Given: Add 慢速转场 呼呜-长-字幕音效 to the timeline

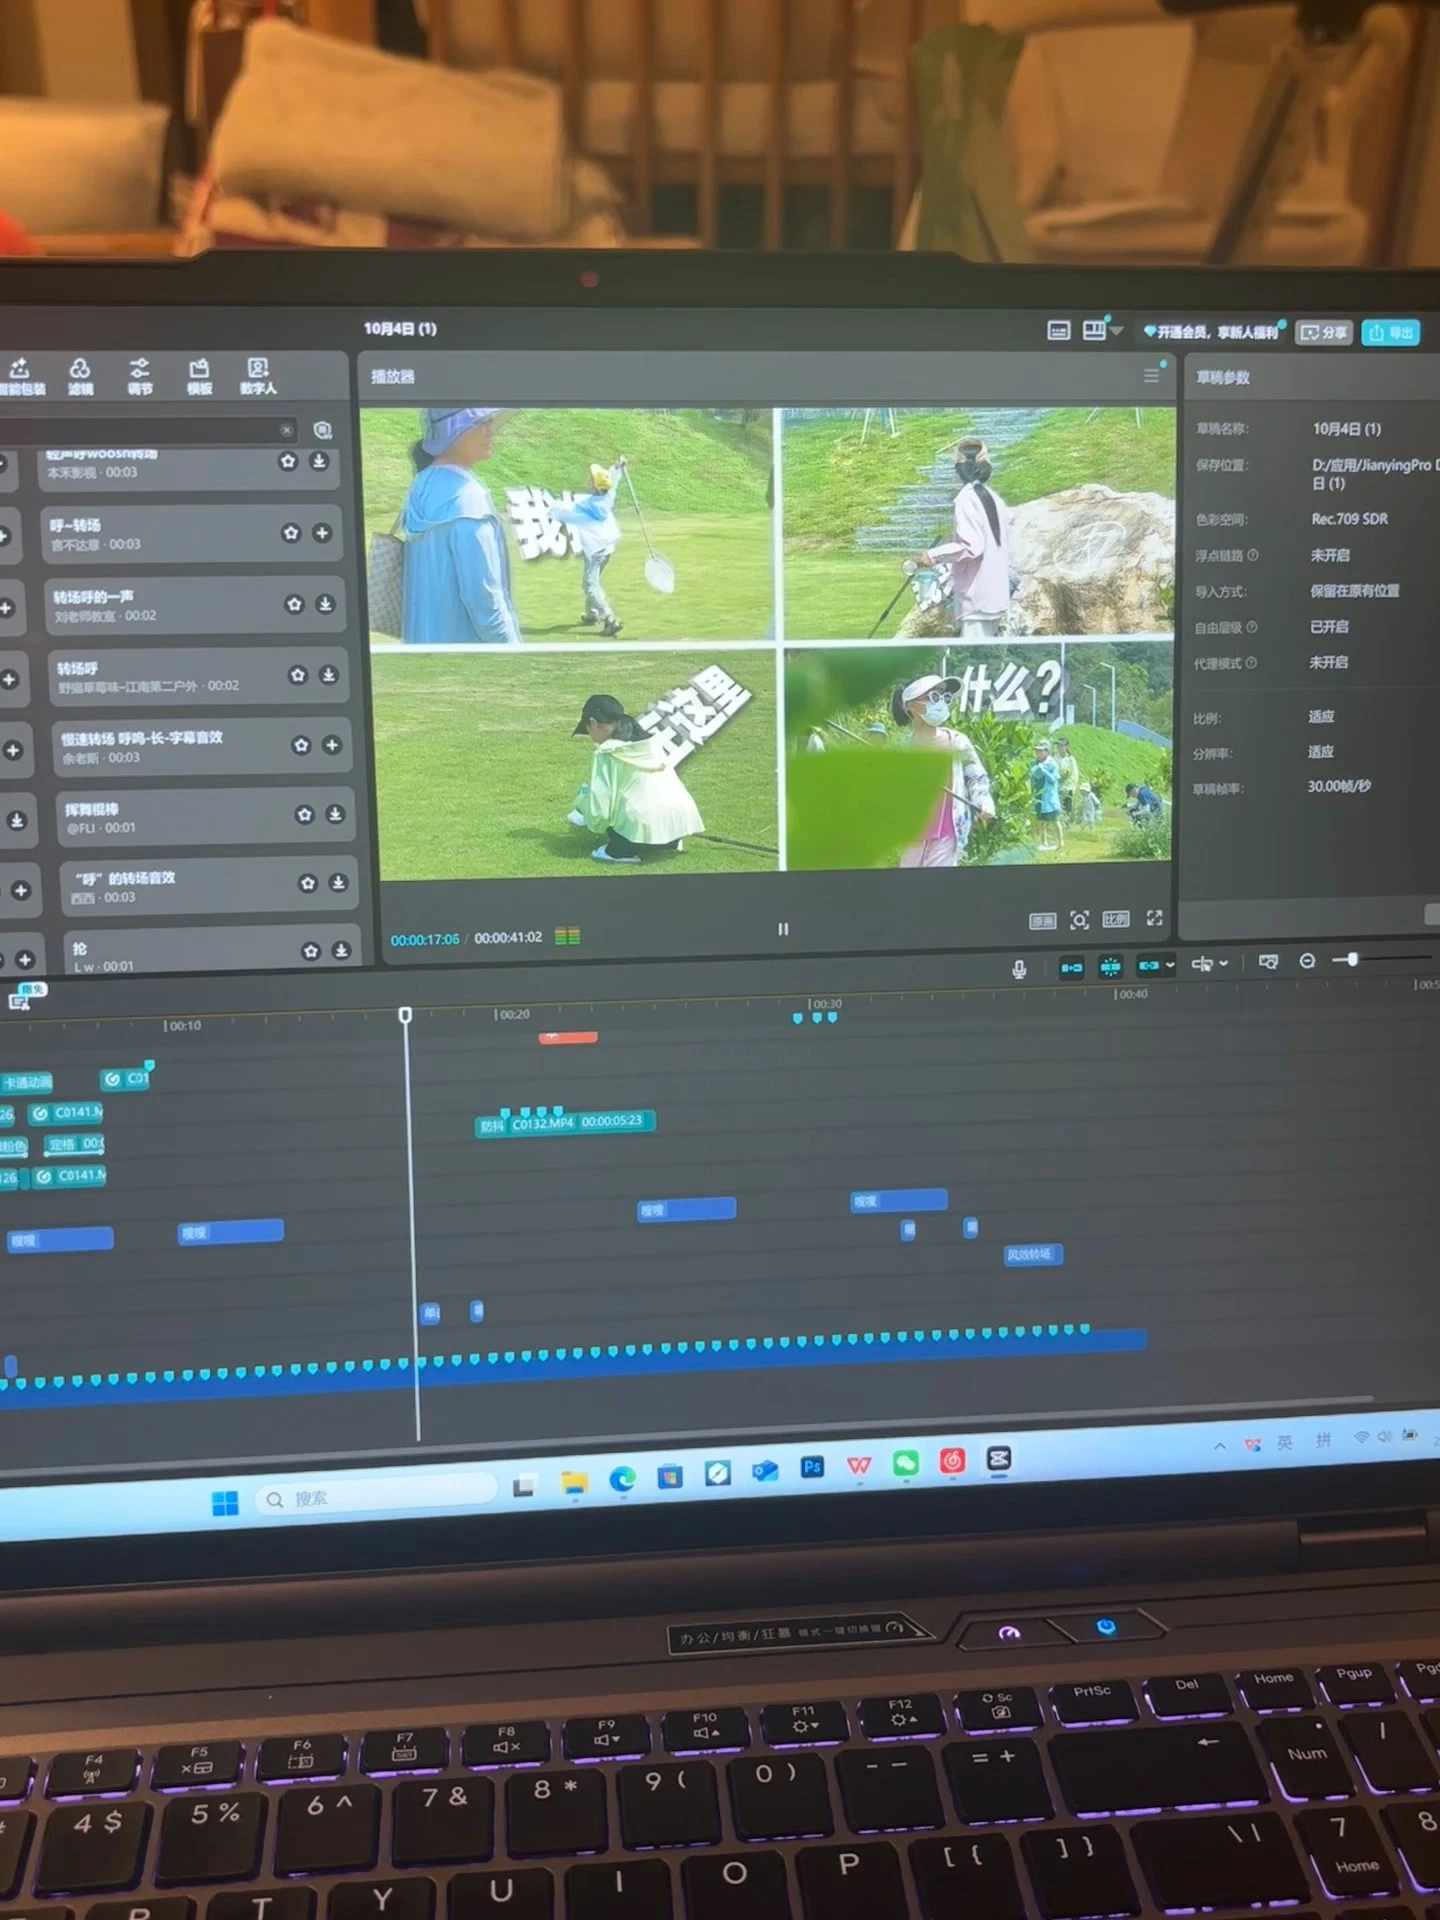Looking at the screenshot, I should 332,745.
